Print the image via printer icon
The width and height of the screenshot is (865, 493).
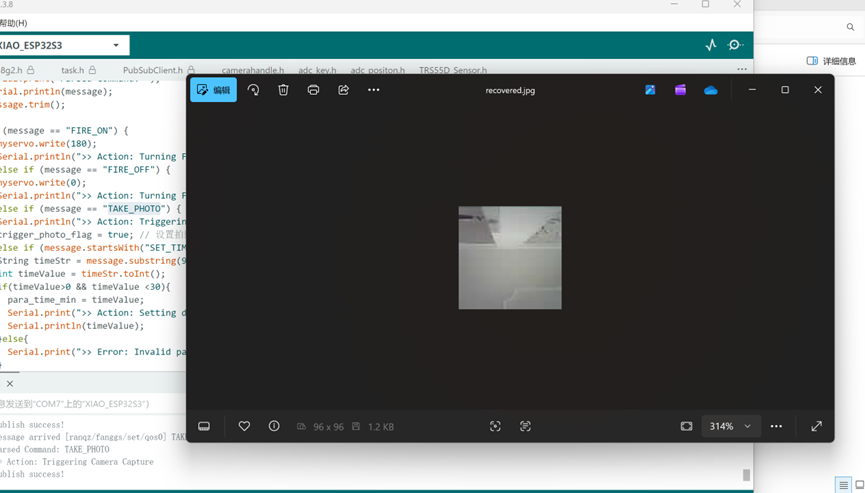[313, 90]
